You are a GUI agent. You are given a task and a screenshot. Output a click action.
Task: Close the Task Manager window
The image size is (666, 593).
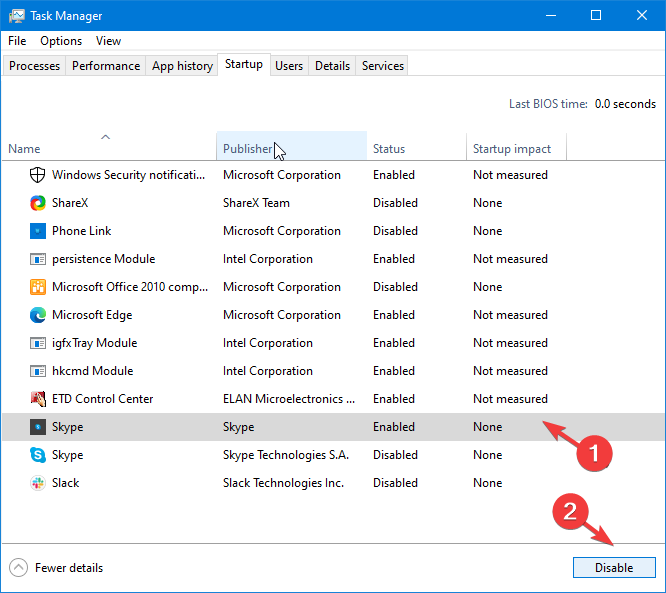642,15
